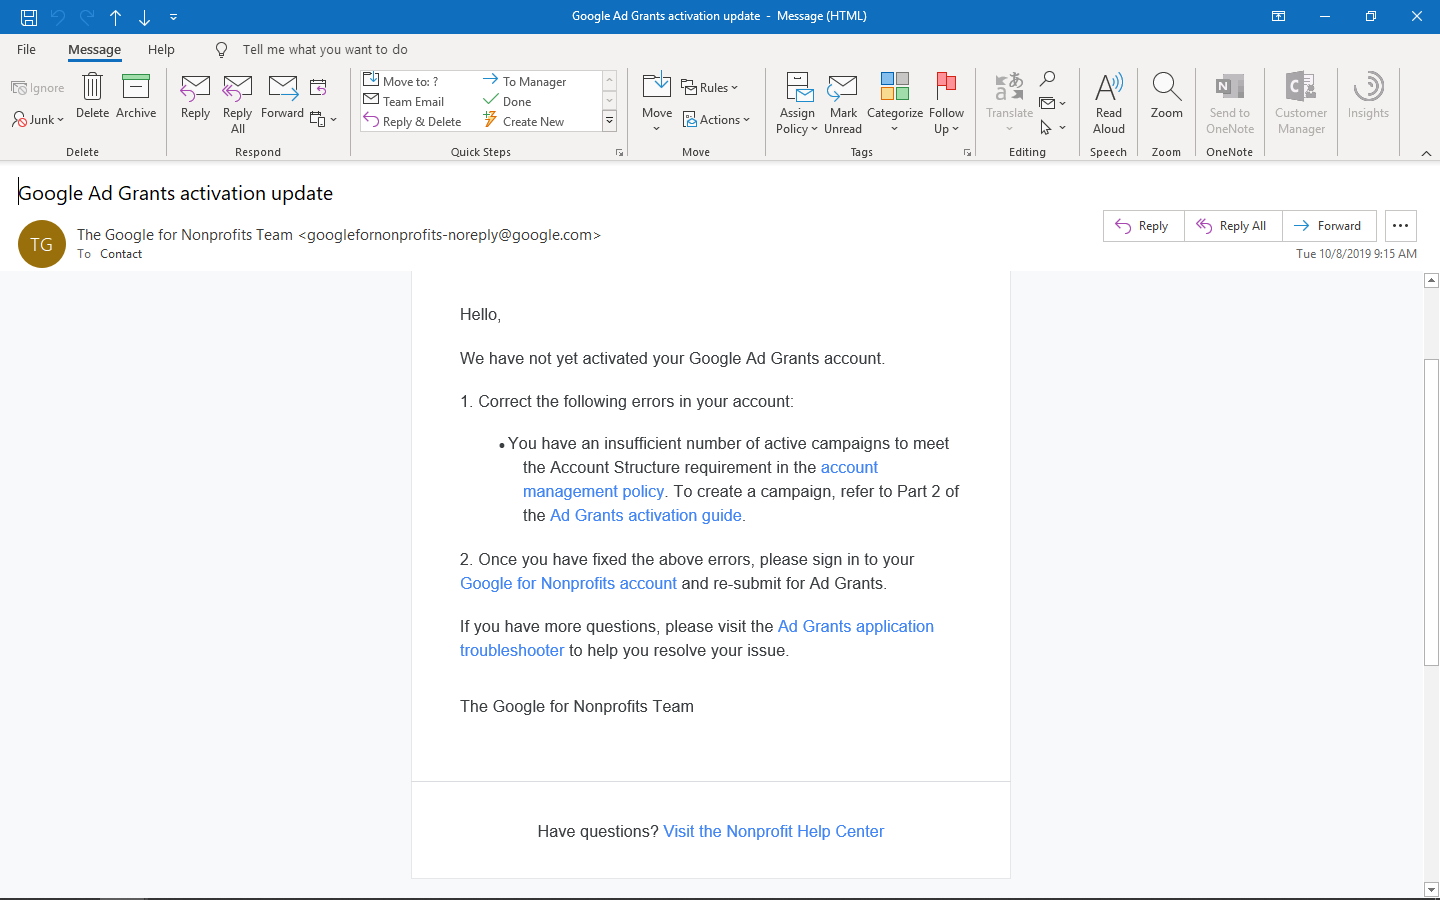This screenshot has height=900, width=1440.
Task: Open Customer Manager
Action: [1301, 103]
